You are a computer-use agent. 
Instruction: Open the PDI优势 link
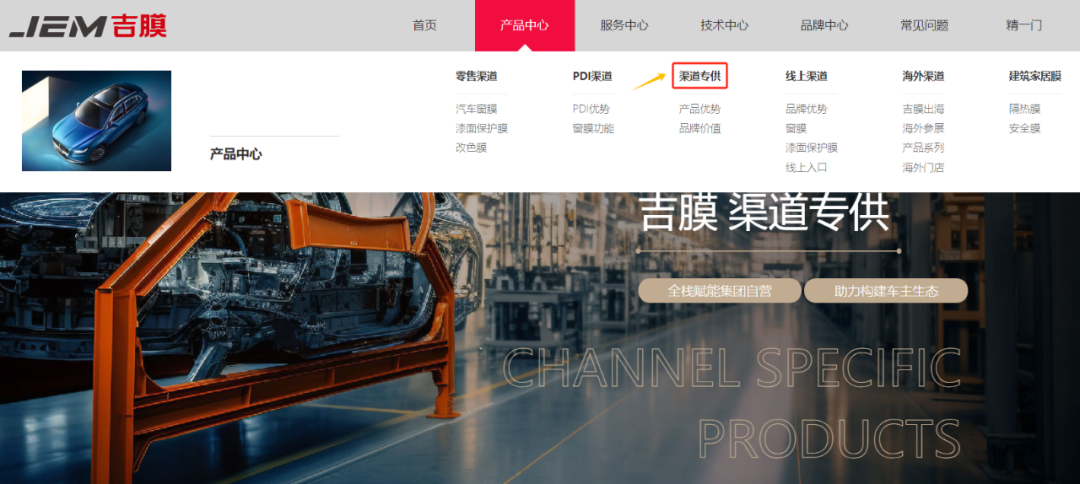(591, 109)
